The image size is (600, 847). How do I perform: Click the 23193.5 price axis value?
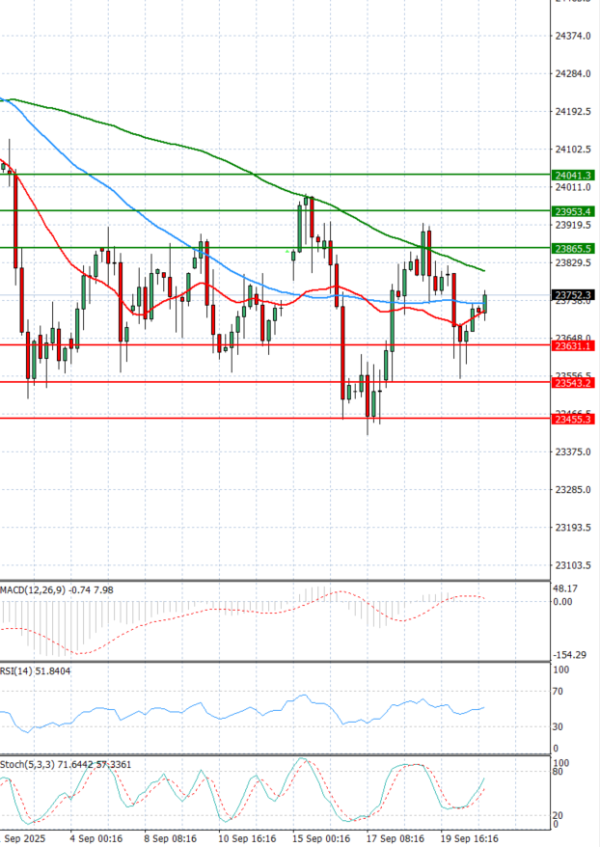573,527
